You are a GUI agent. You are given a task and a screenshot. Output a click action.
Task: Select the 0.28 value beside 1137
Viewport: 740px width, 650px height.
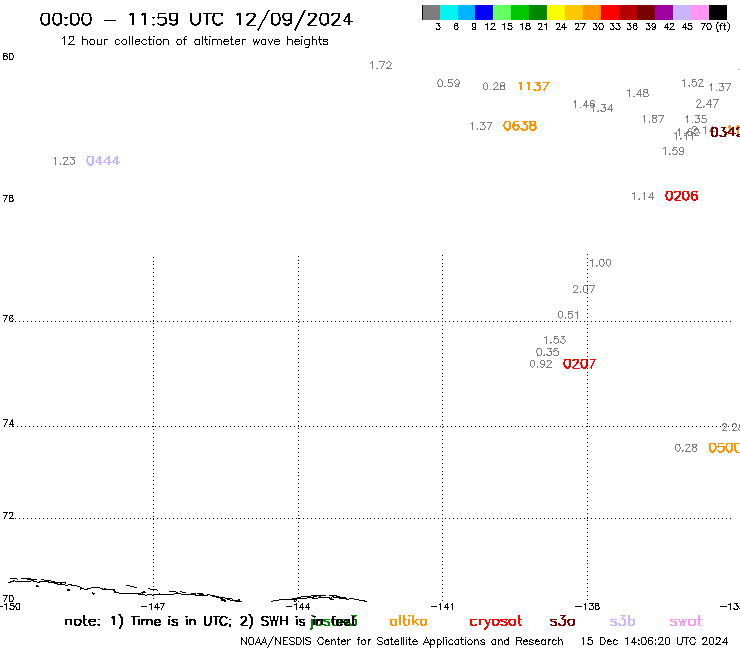pyautogui.click(x=494, y=86)
